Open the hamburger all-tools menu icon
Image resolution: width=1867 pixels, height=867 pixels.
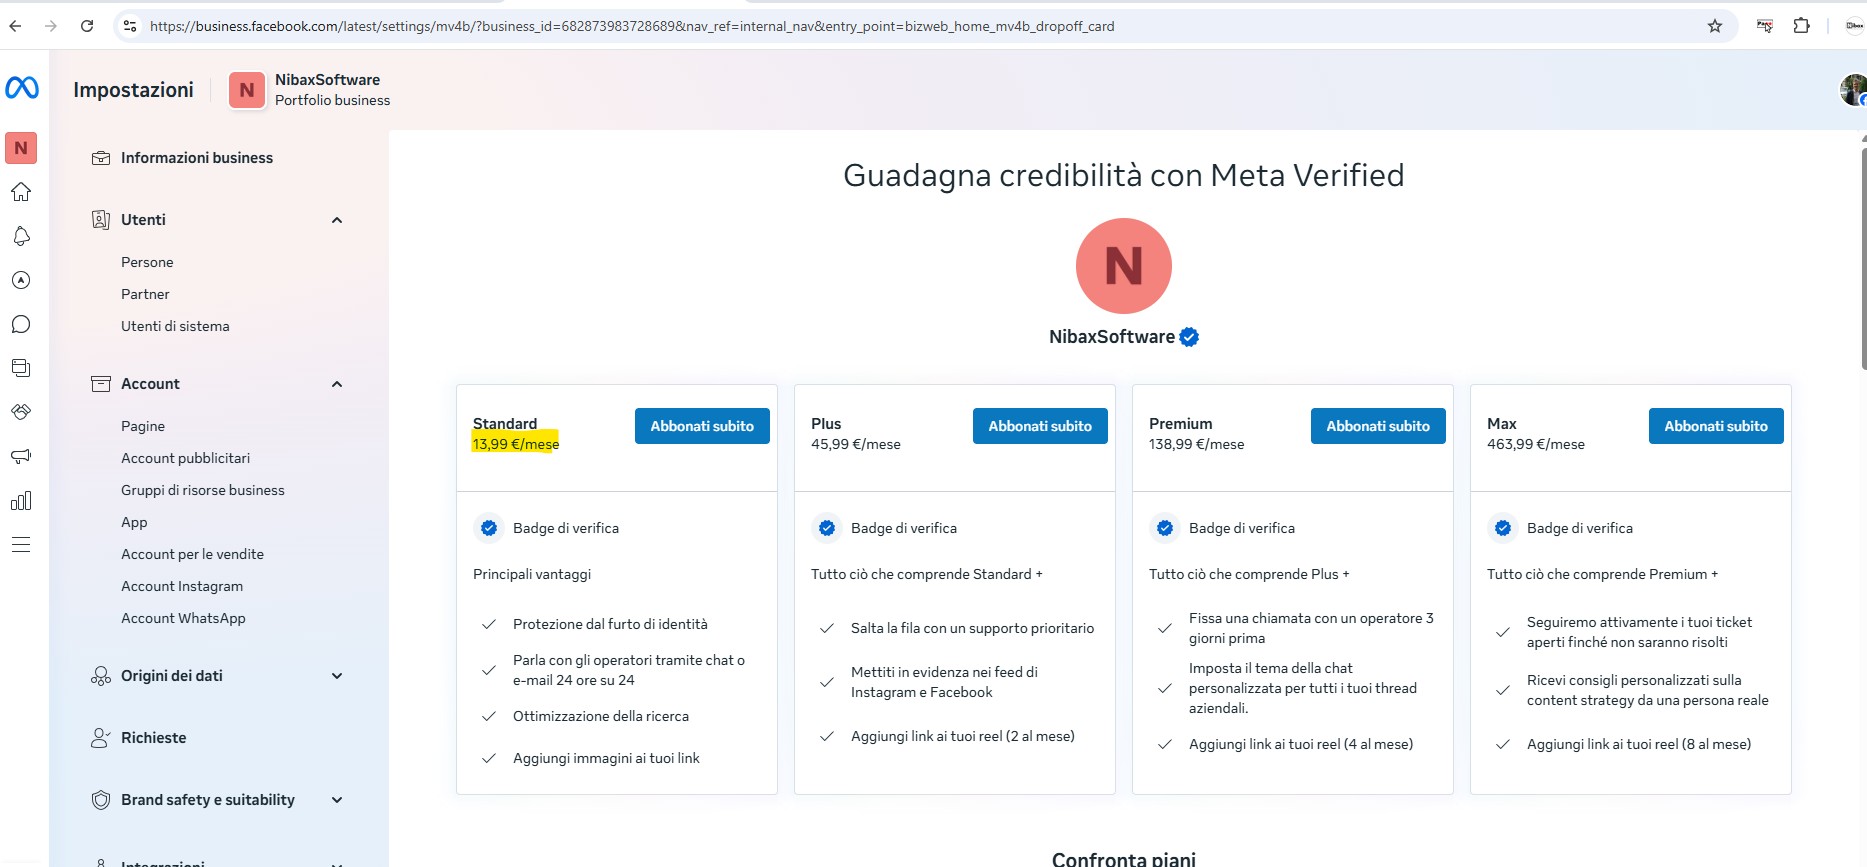[x=21, y=545]
